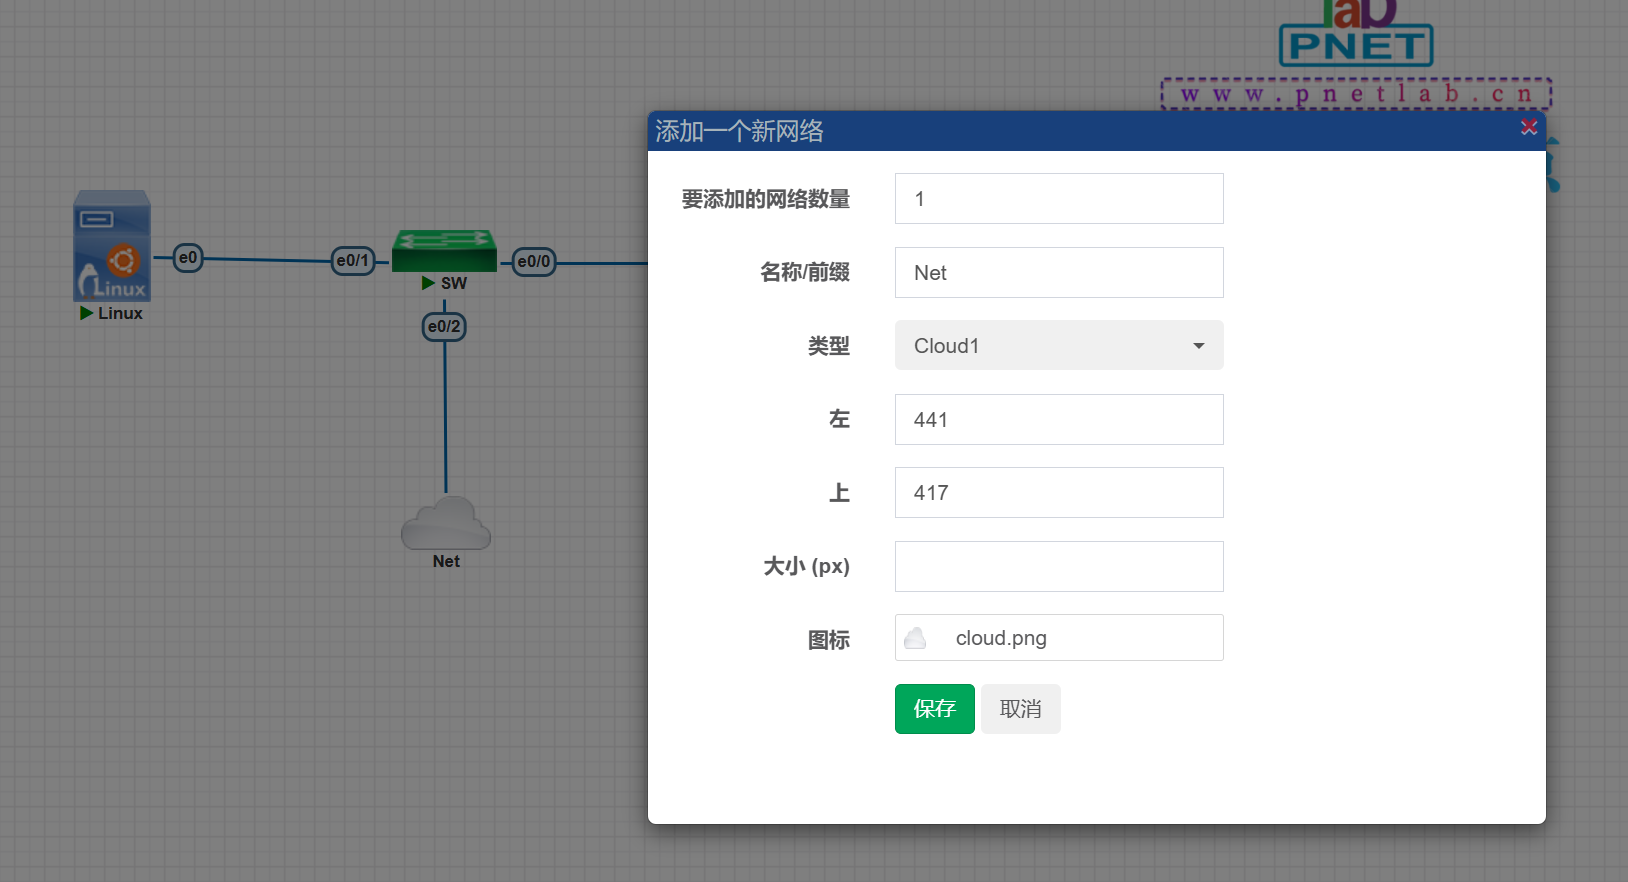Viewport: 1628px width, 882px height.
Task: Click the e0 interface label
Action: 188,258
